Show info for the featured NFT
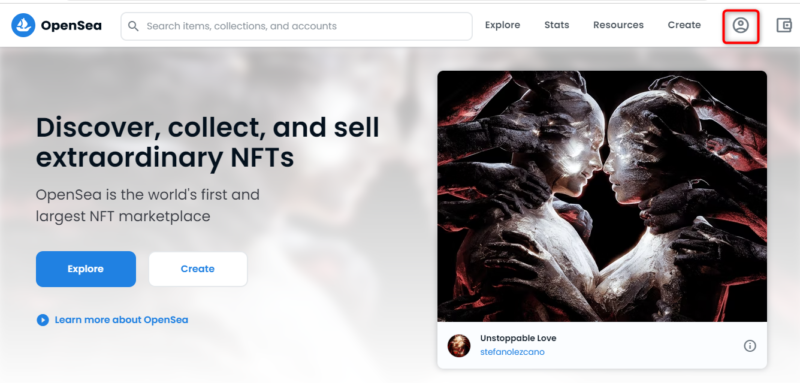Viewport: 800px width, 383px height. pyautogui.click(x=749, y=346)
